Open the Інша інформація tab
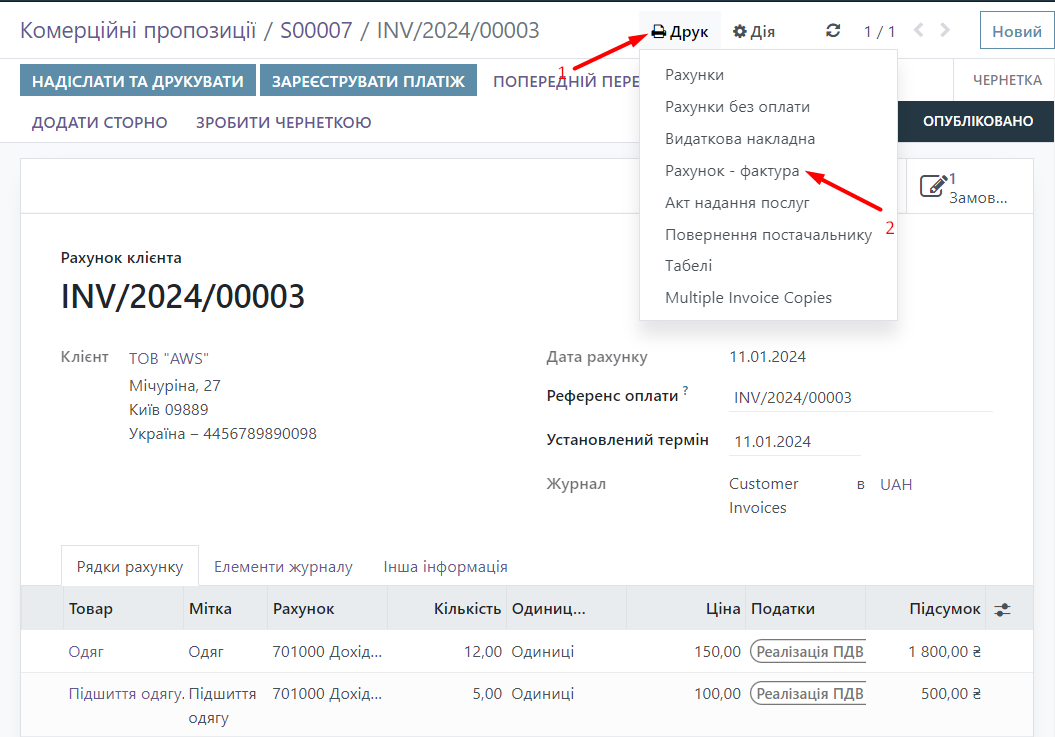1055x737 pixels. (x=445, y=567)
